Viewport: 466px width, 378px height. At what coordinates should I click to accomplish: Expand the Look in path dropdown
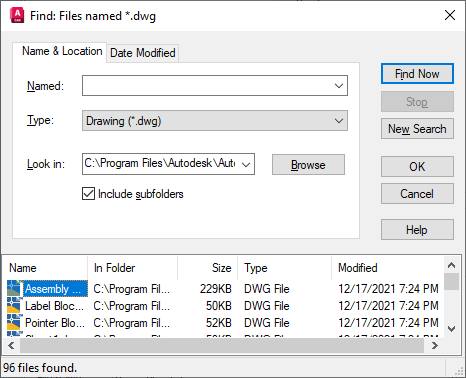[x=246, y=164]
